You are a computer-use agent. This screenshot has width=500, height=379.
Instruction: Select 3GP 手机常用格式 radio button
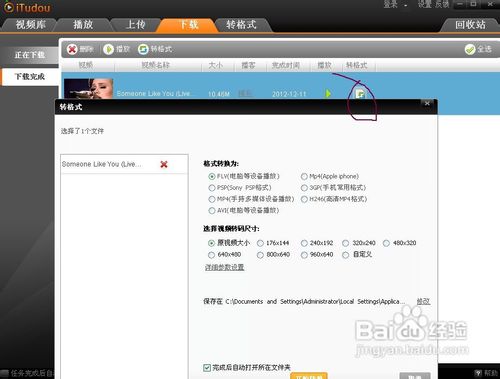click(x=304, y=188)
